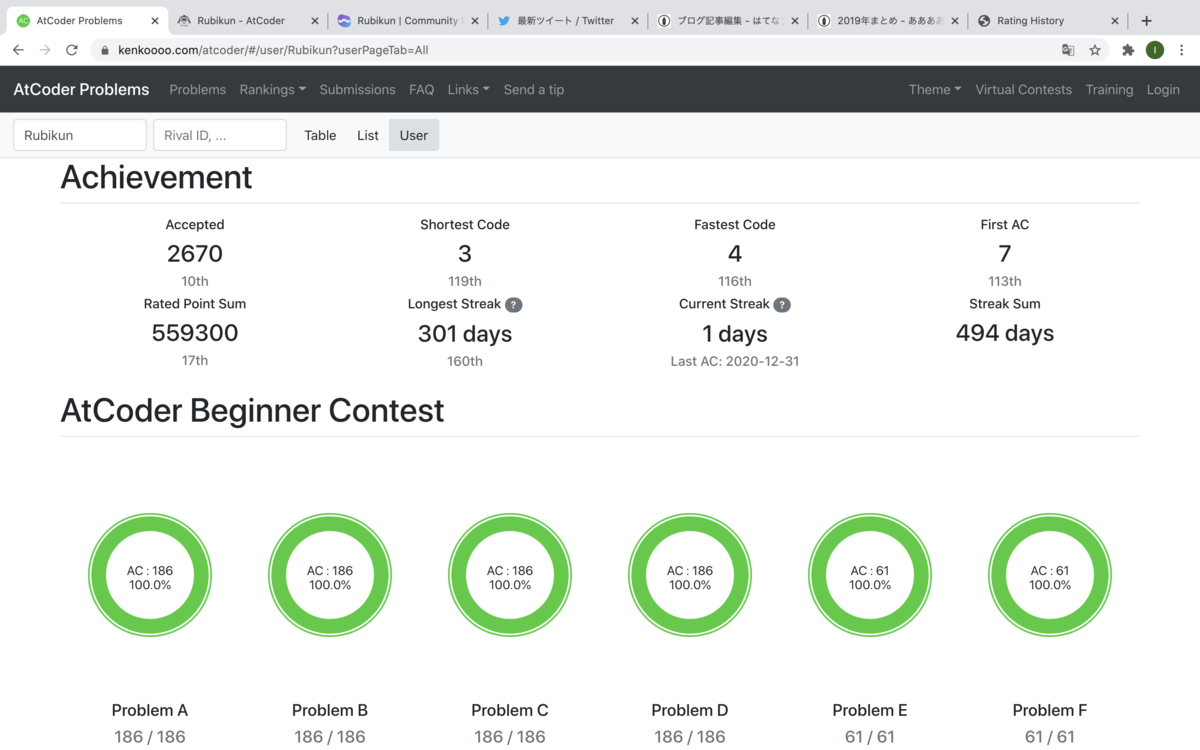Viewport: 1200px width, 750px height.
Task: Click the AtCoder Problems brand title
Action: (x=81, y=90)
